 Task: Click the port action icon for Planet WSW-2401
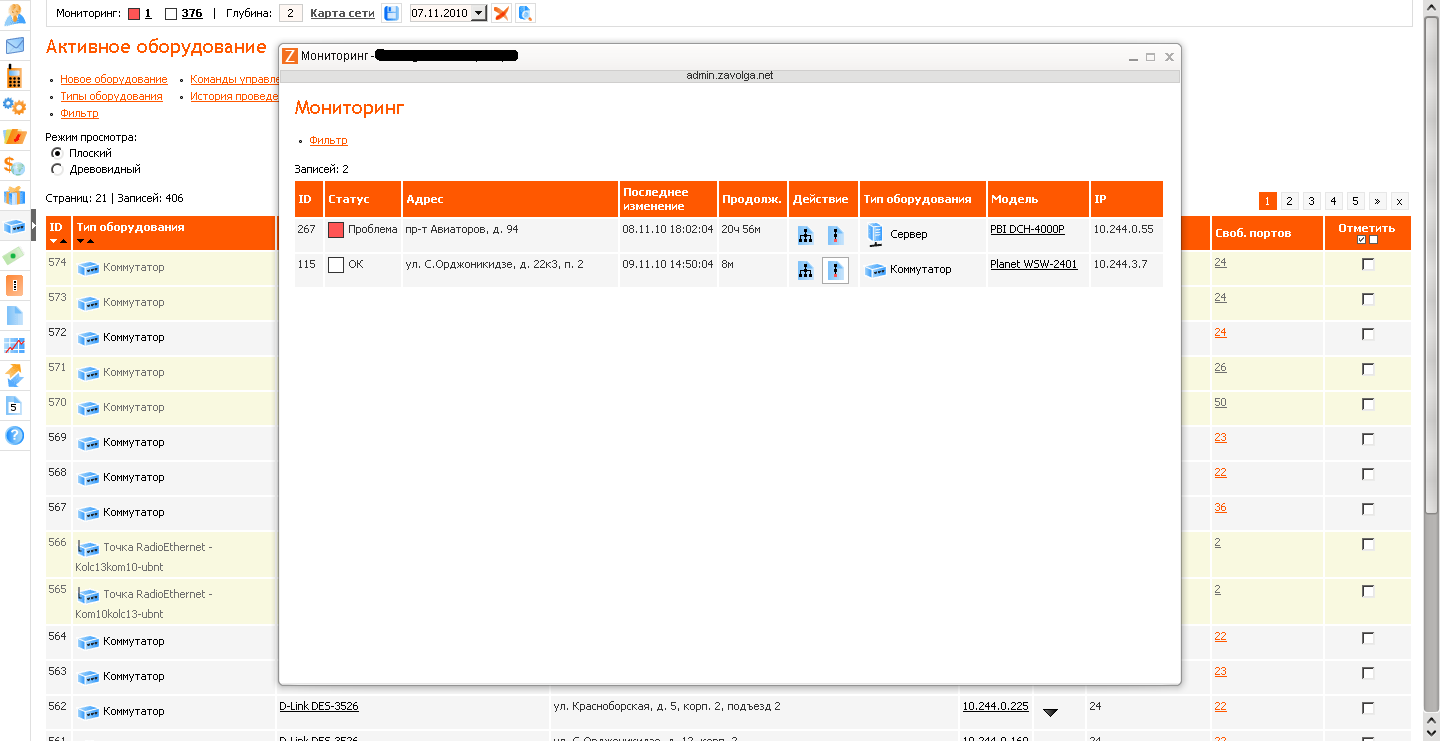pos(835,271)
